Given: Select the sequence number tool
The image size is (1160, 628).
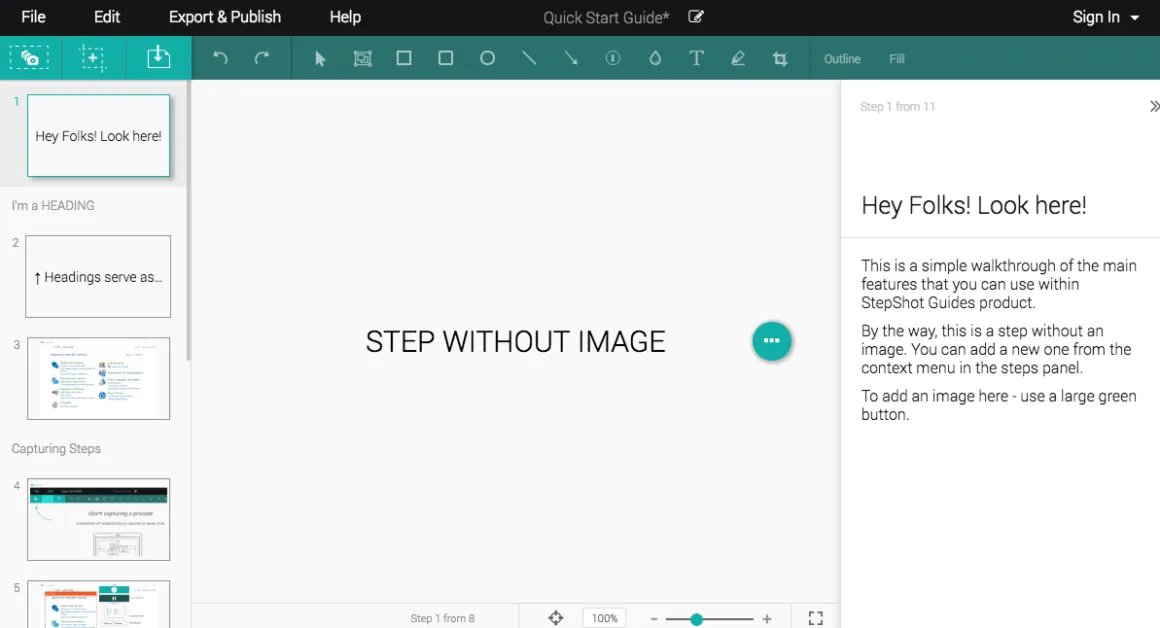Looking at the screenshot, I should point(613,58).
